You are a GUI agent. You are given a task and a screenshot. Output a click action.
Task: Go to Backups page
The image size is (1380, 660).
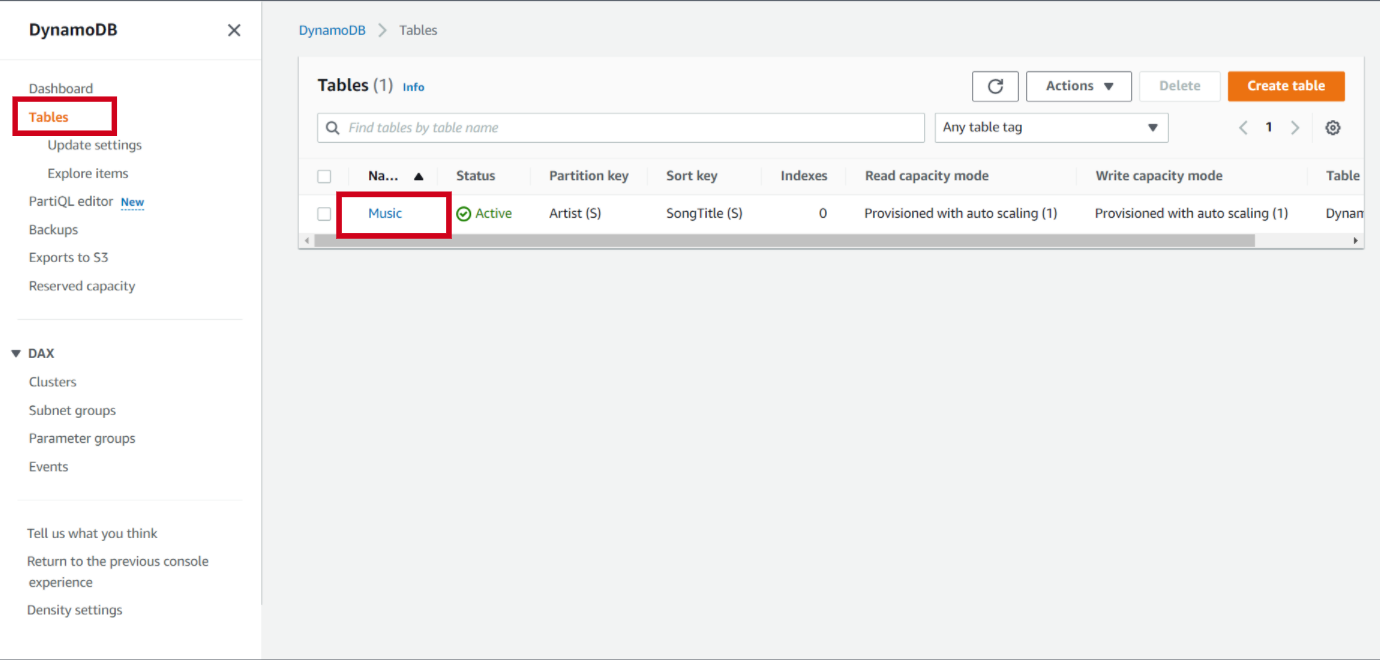(x=53, y=230)
